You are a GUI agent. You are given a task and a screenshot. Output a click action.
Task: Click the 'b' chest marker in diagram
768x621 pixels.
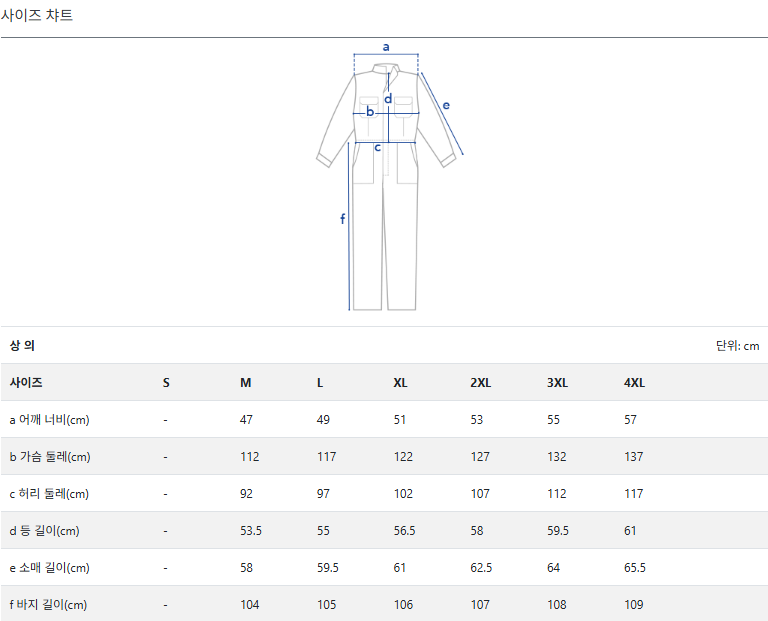click(x=370, y=111)
